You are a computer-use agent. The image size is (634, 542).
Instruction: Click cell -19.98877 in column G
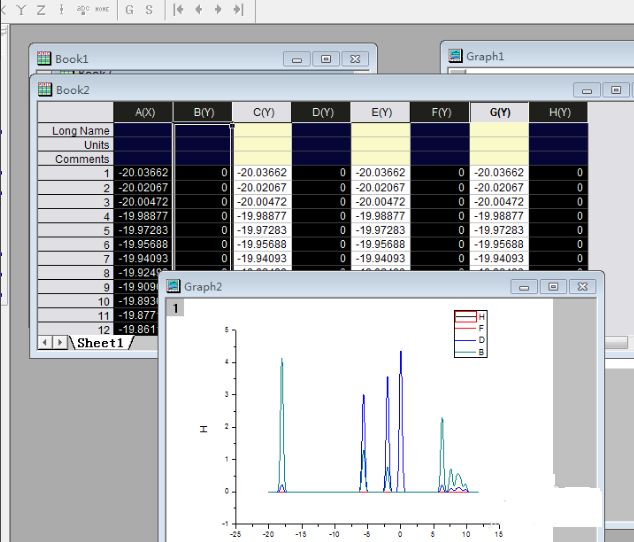(x=499, y=216)
